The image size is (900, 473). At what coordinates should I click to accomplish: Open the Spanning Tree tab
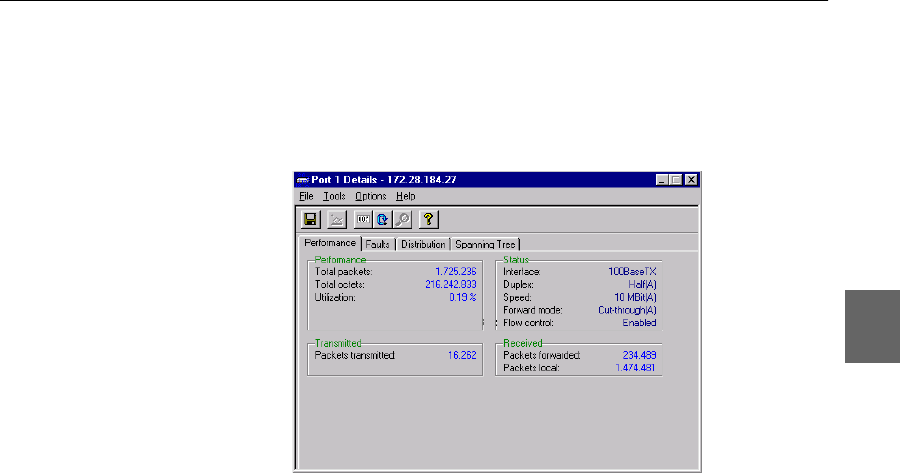click(x=486, y=244)
